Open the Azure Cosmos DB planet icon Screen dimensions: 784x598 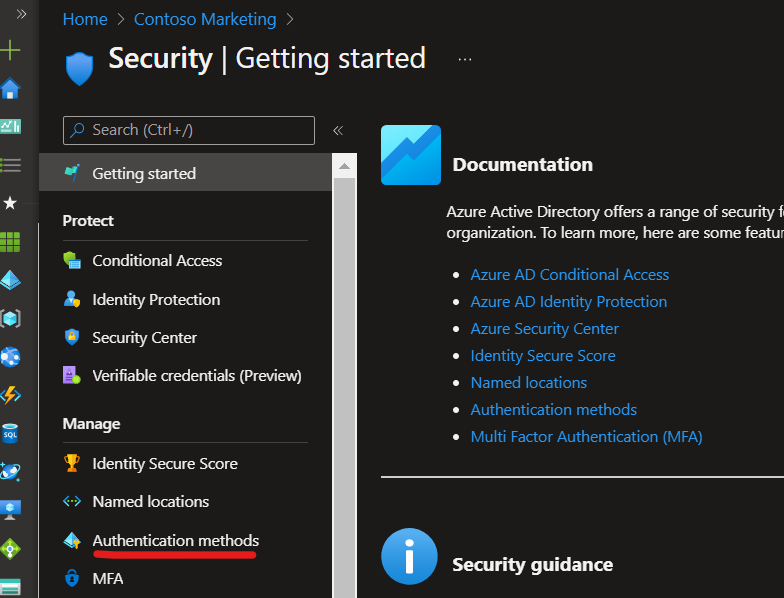[x=10, y=472]
